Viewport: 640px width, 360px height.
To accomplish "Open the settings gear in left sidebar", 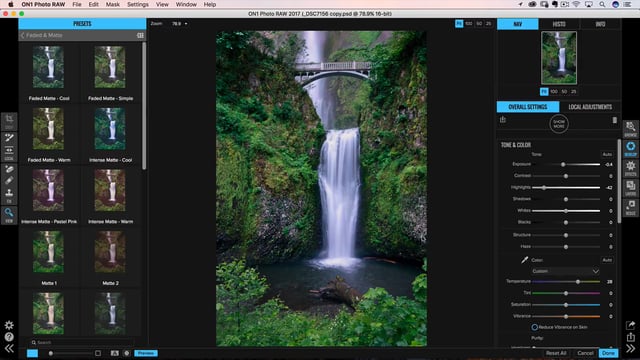I will (x=9, y=325).
